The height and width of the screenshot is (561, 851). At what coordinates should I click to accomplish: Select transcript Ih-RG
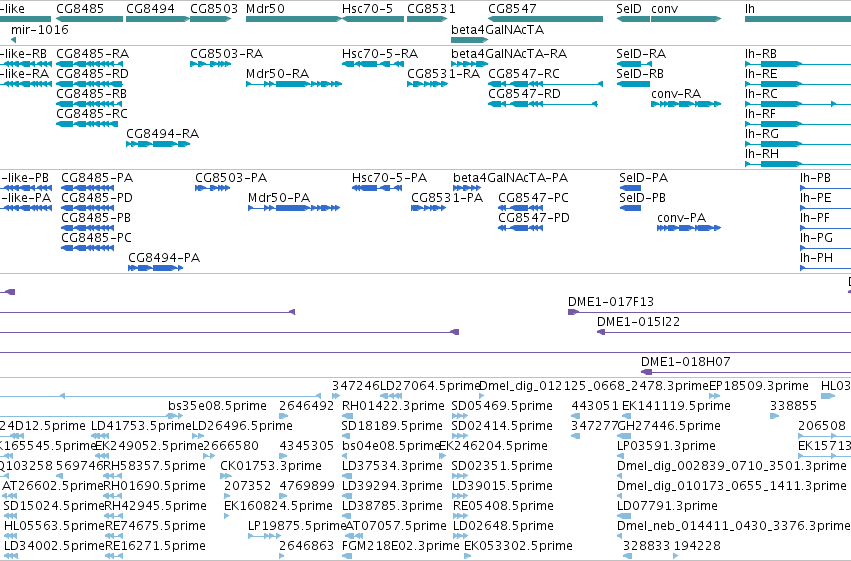click(x=798, y=144)
